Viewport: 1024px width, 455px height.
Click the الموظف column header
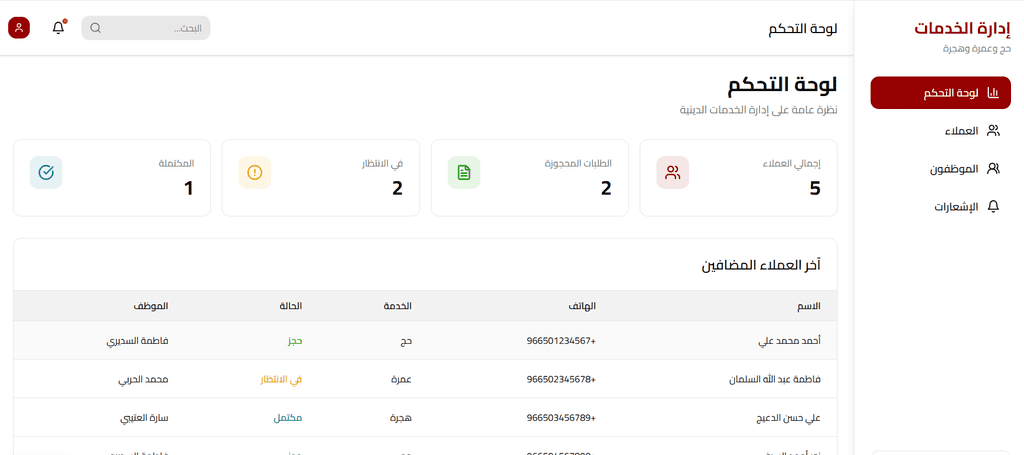coord(151,306)
